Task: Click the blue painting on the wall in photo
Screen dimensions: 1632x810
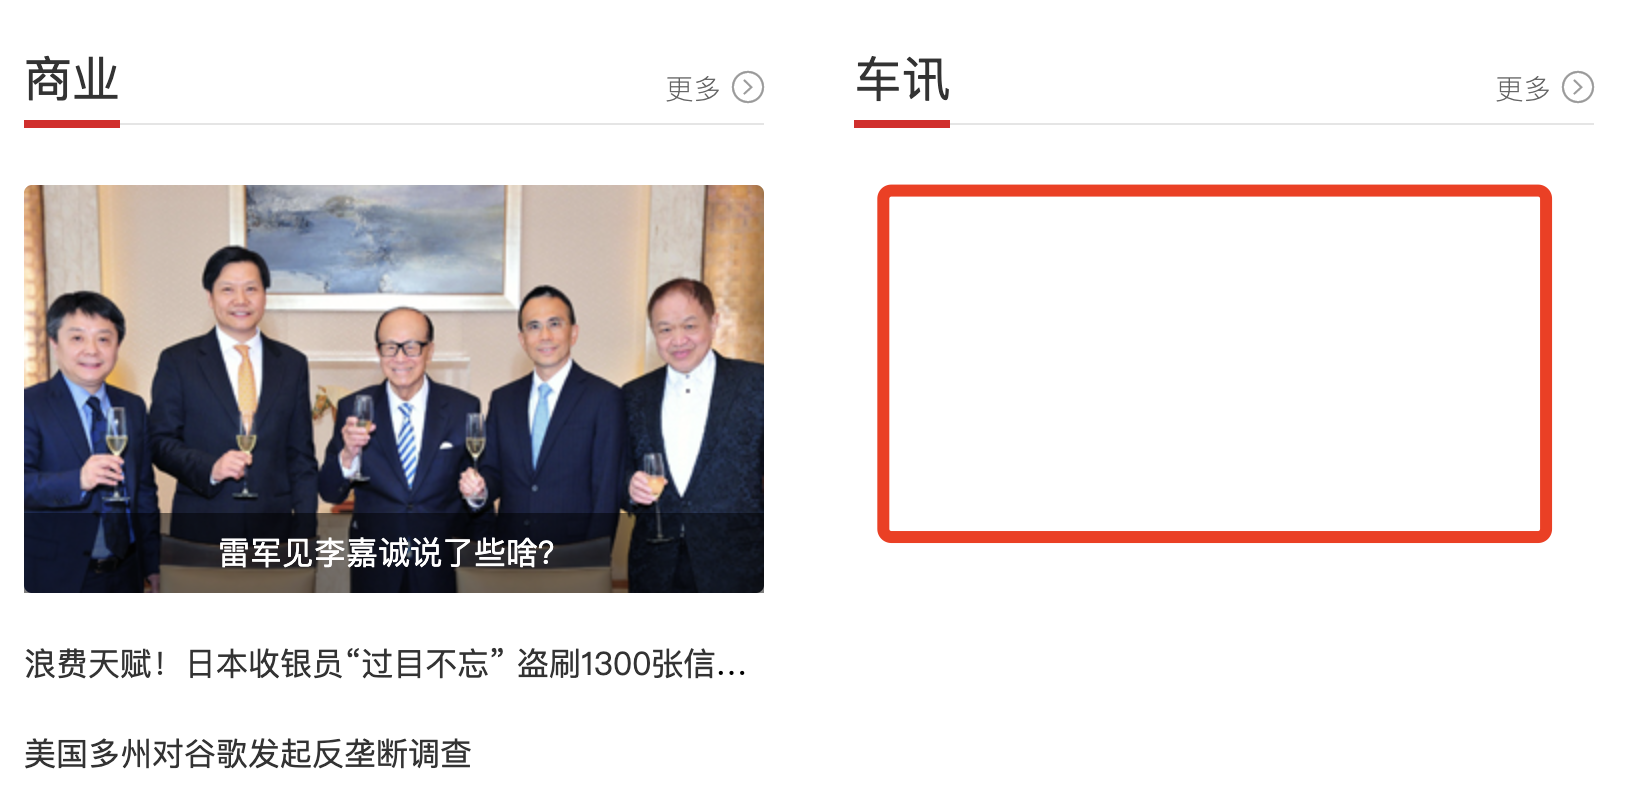Action: coord(377,238)
